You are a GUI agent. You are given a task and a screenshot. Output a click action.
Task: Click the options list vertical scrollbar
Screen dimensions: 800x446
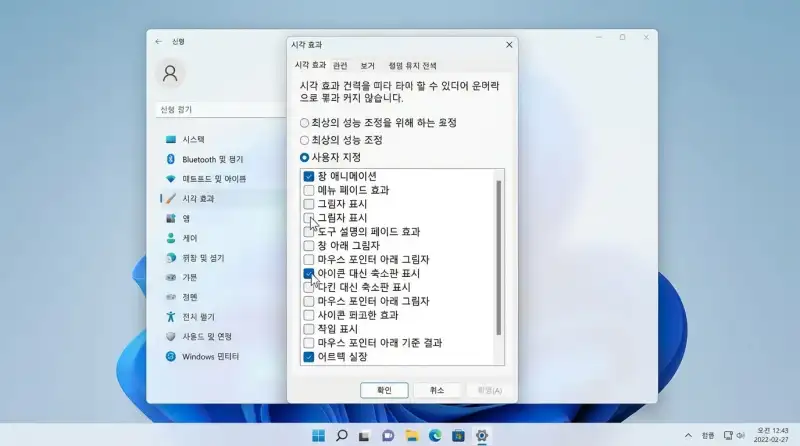click(x=499, y=260)
